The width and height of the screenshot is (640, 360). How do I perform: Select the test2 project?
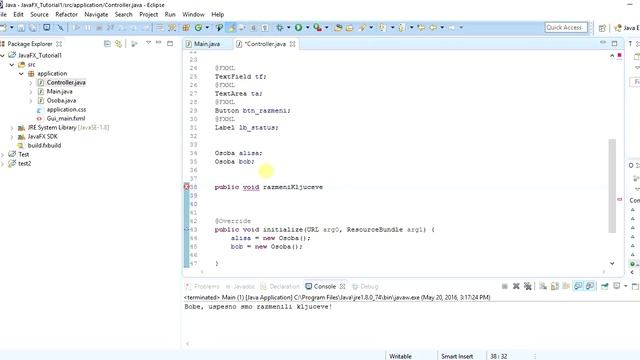pos(24,163)
